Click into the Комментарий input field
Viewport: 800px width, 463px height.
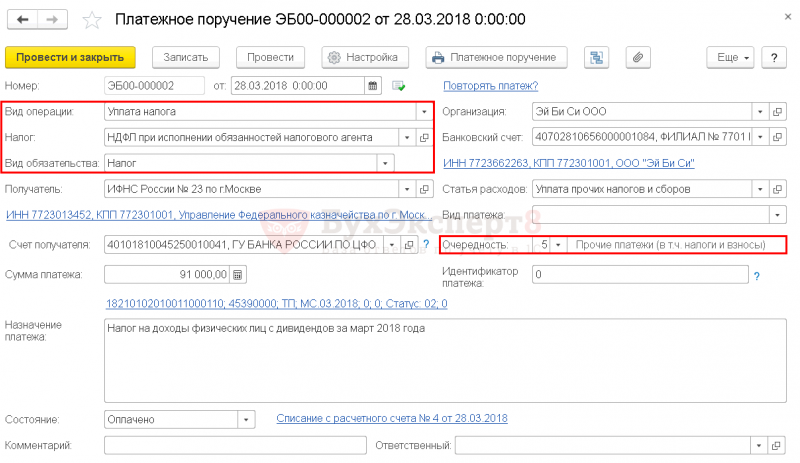click(x=235, y=445)
